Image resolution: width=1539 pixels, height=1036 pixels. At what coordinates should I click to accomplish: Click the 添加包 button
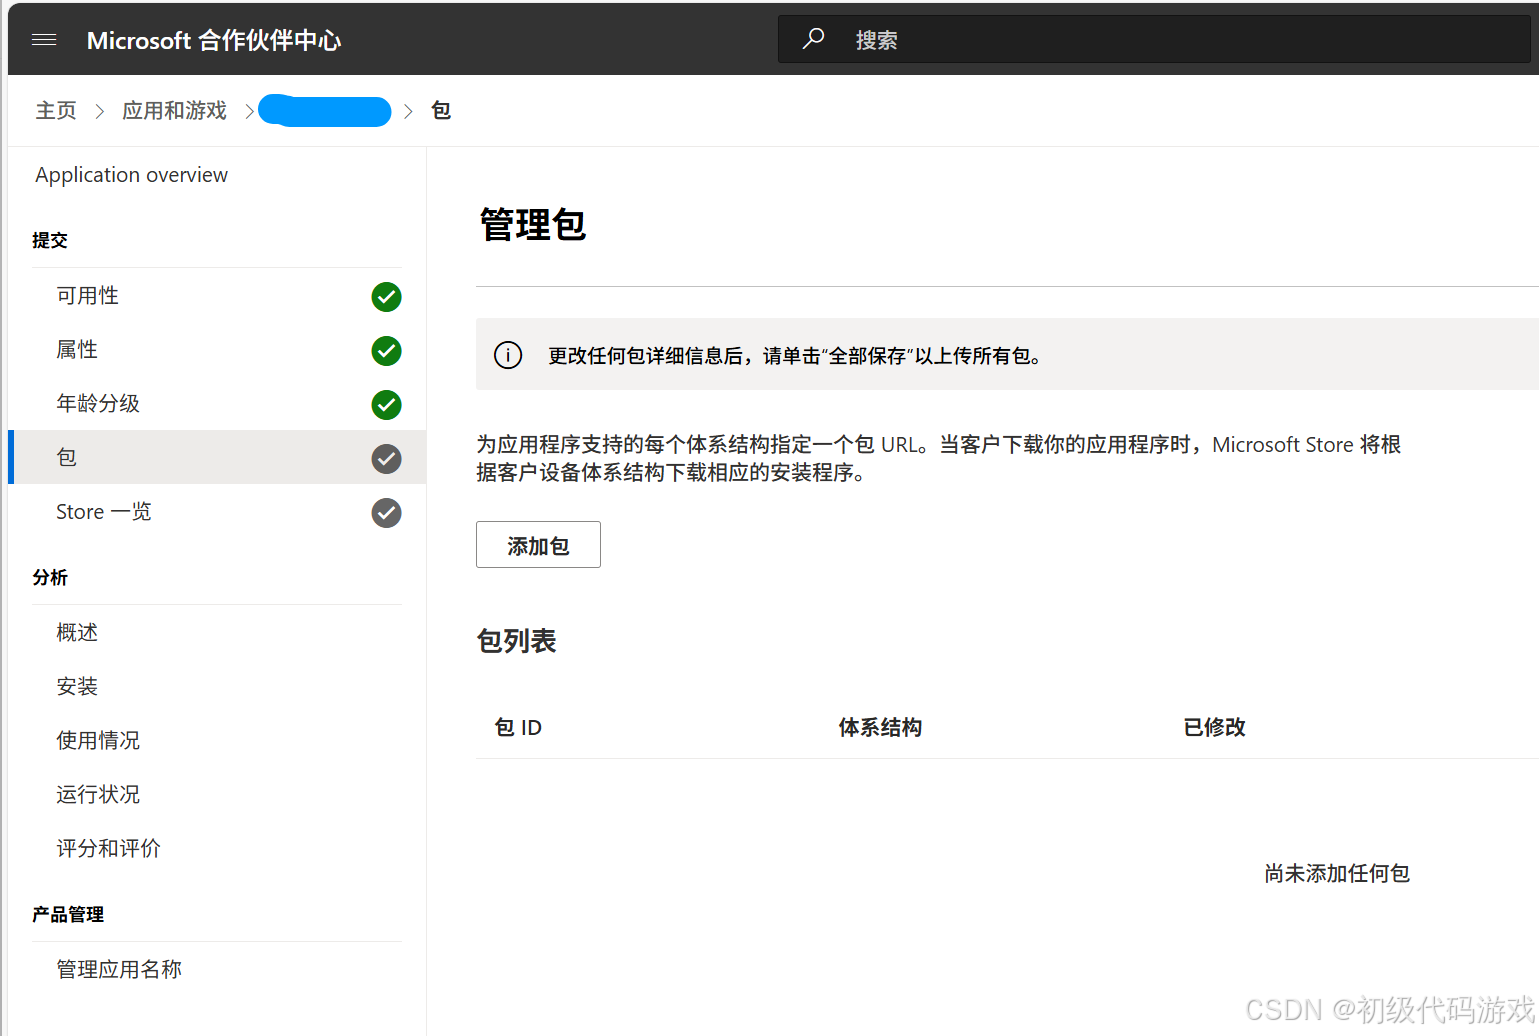(538, 545)
